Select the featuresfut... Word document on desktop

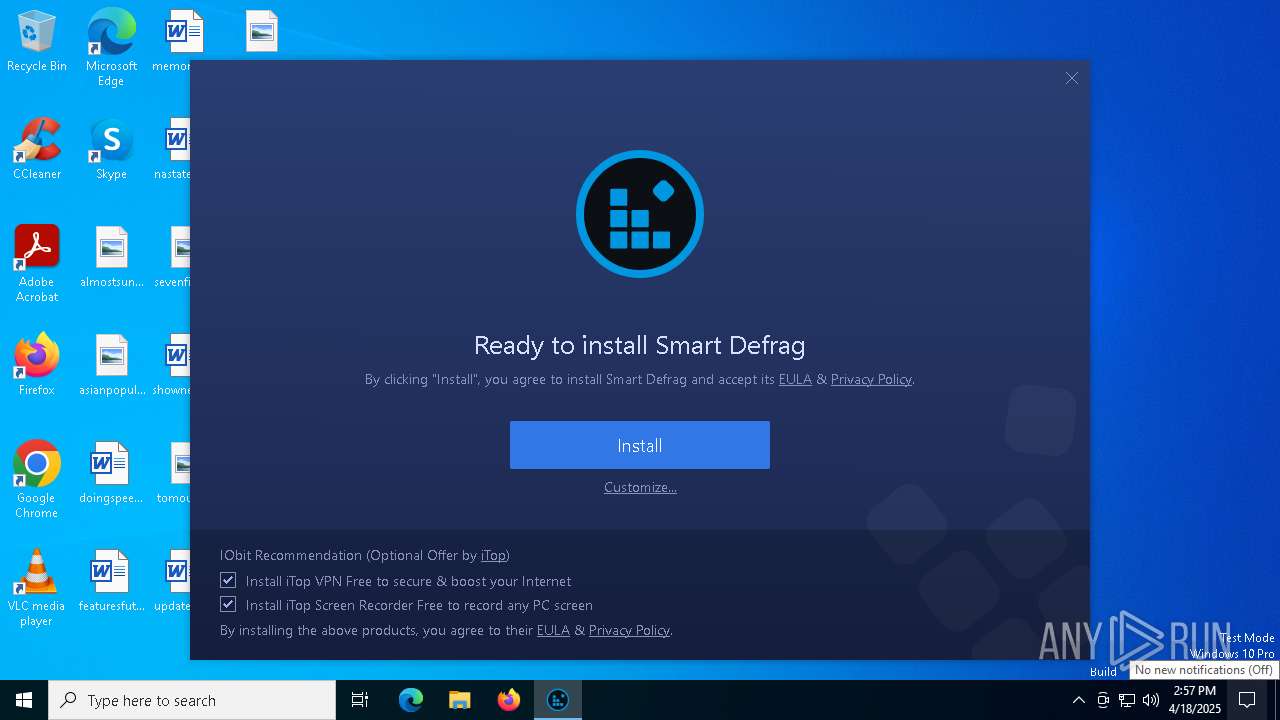[x=111, y=581]
